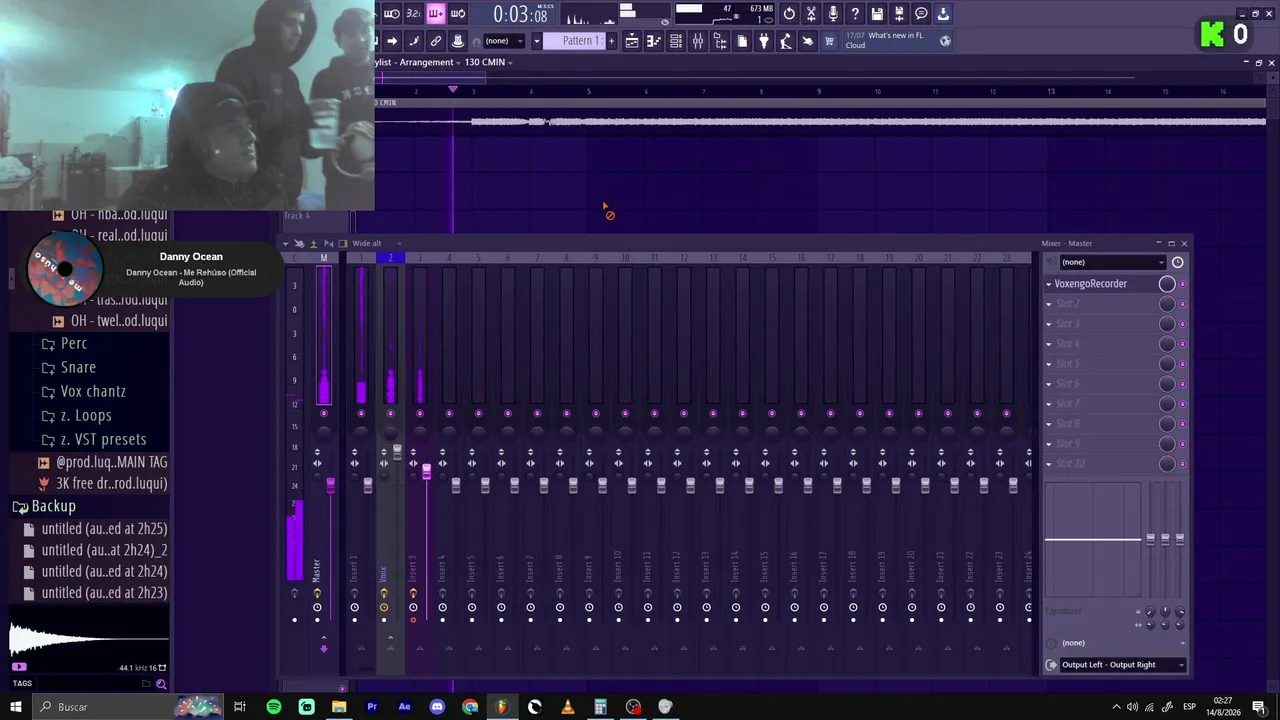Open the Snare folder in browser

[x=69, y=368]
